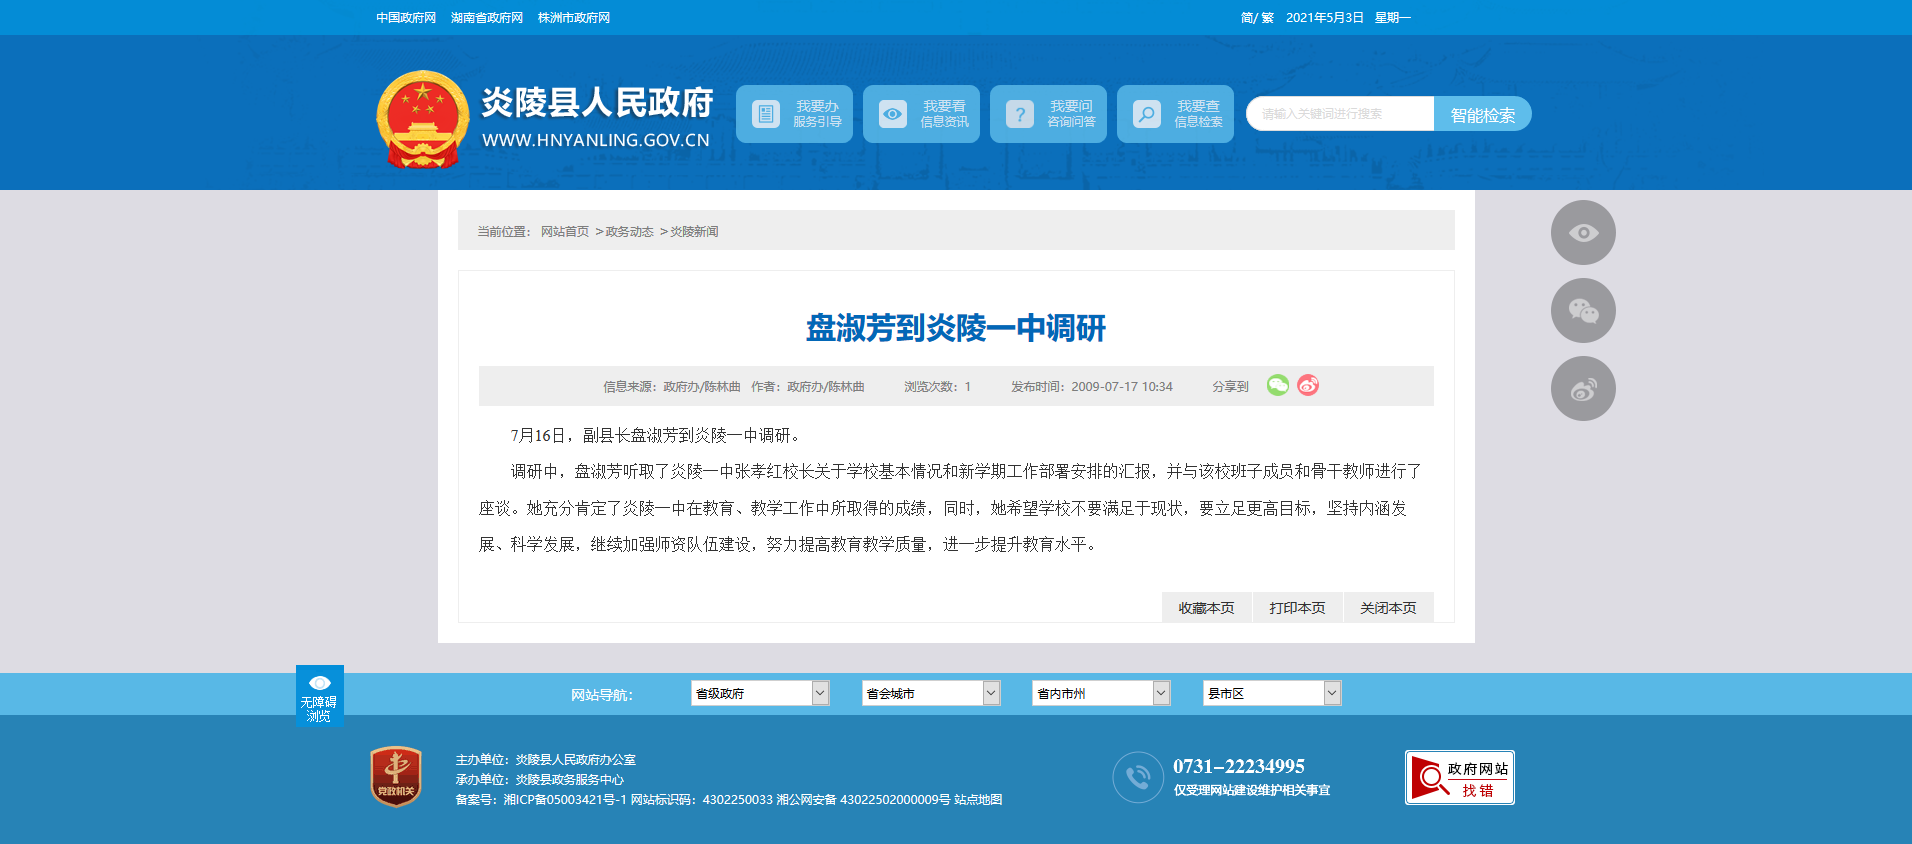Select 我要问 咨询问答 navigation item
1912x844 pixels.
1048,114
